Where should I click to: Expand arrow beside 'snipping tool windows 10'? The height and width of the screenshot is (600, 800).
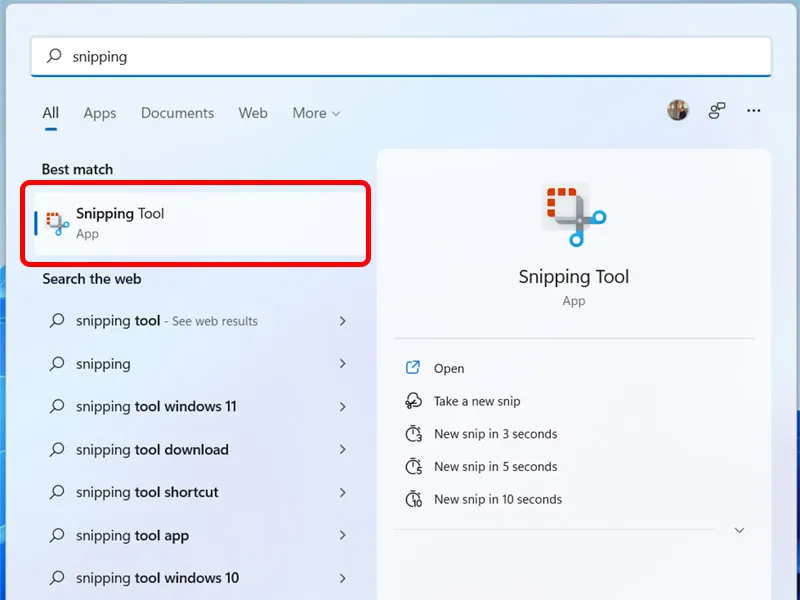(x=343, y=578)
